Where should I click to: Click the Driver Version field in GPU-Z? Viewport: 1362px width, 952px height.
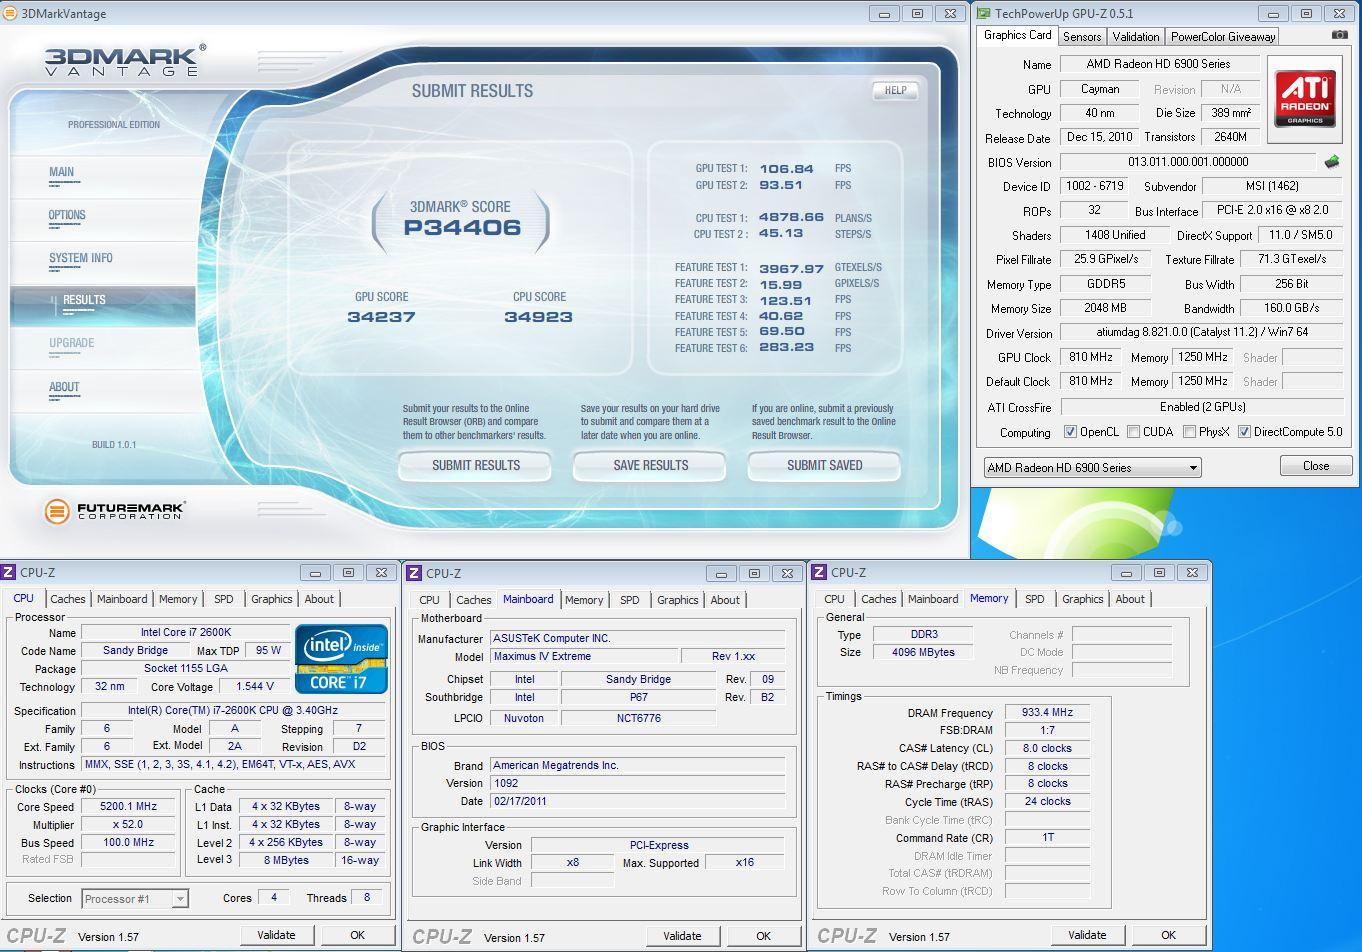pos(1200,333)
